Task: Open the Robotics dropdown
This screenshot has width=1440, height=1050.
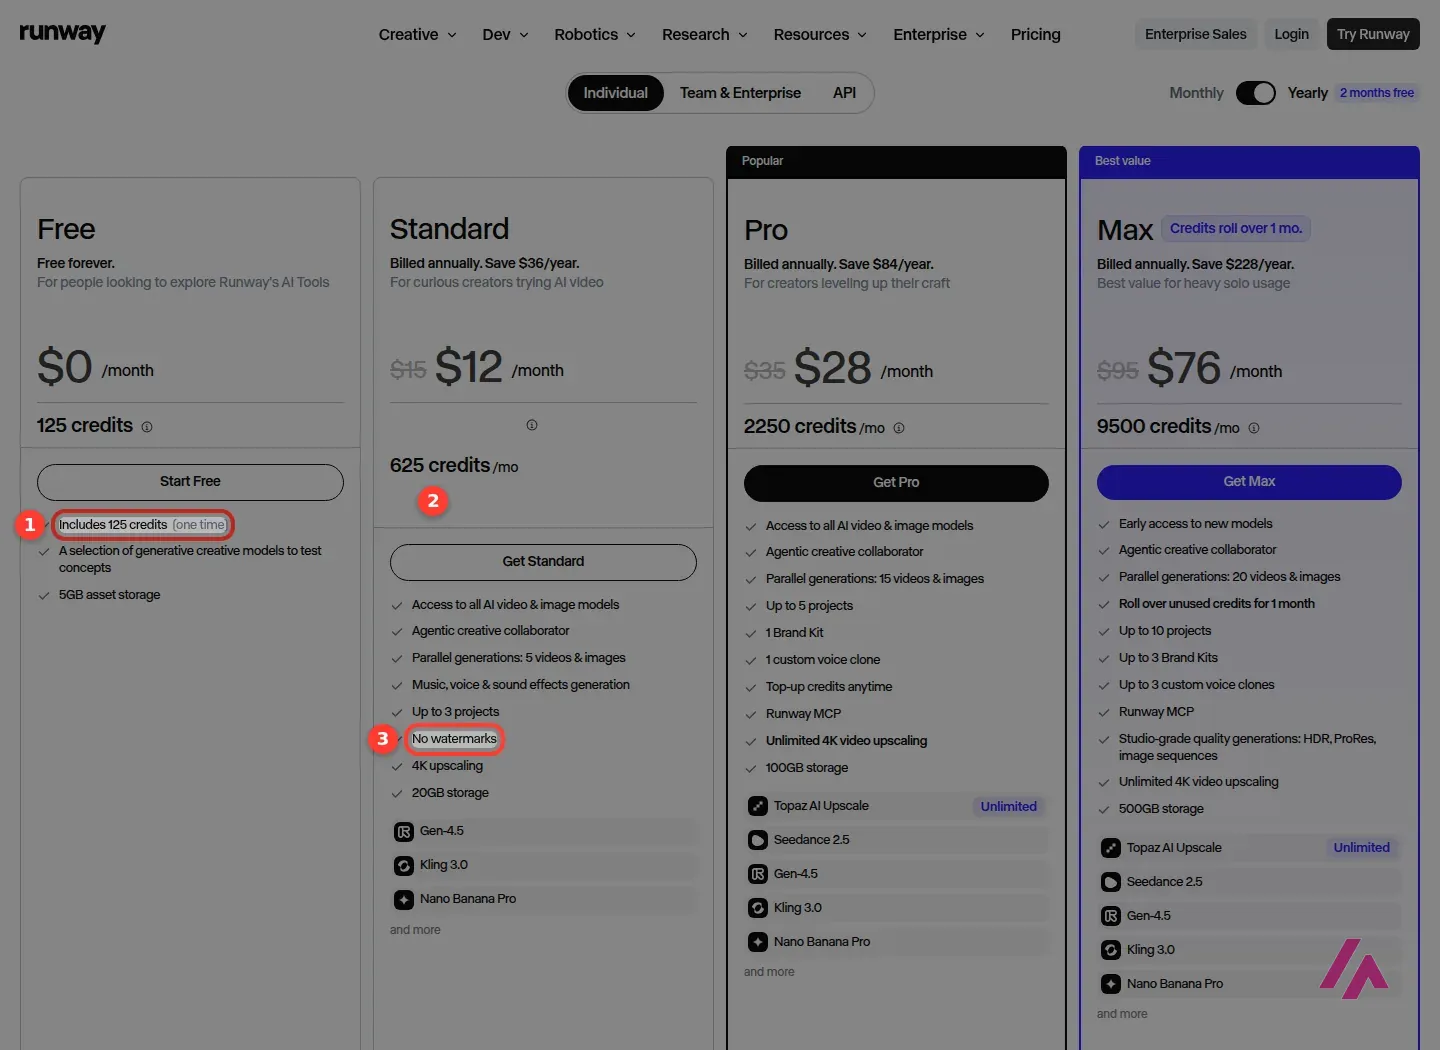Action: point(595,34)
